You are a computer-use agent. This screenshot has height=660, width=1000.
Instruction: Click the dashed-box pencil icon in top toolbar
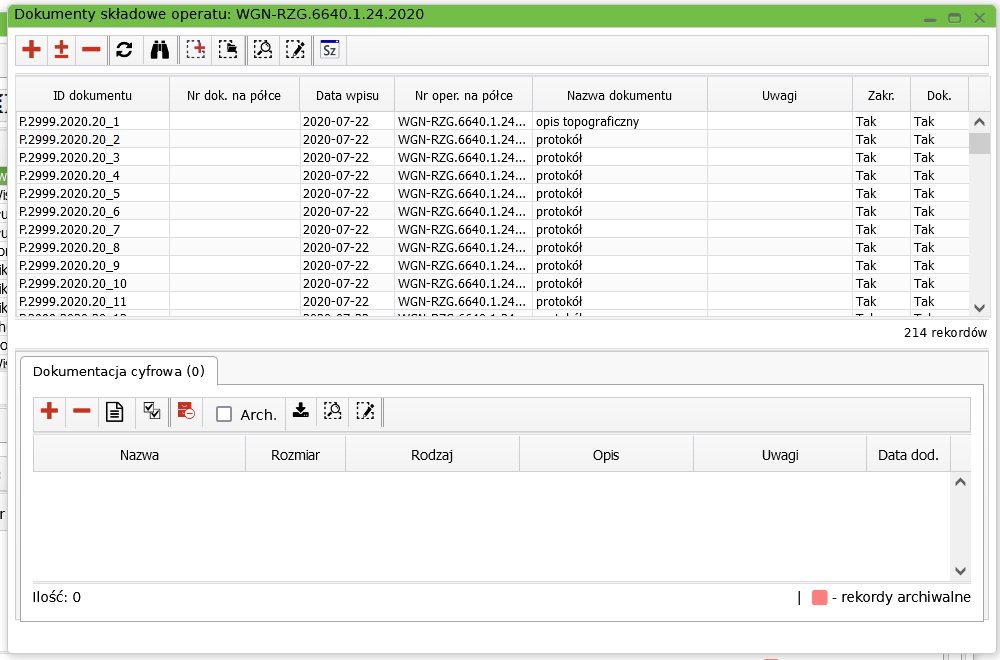(x=295, y=49)
